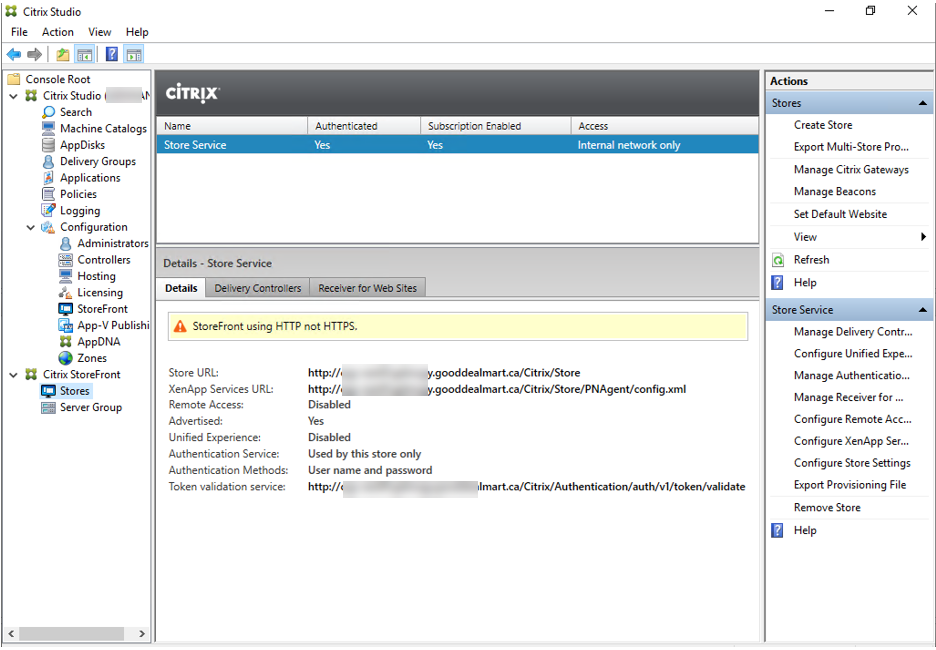Click Configure Store Settings action

[852, 463]
